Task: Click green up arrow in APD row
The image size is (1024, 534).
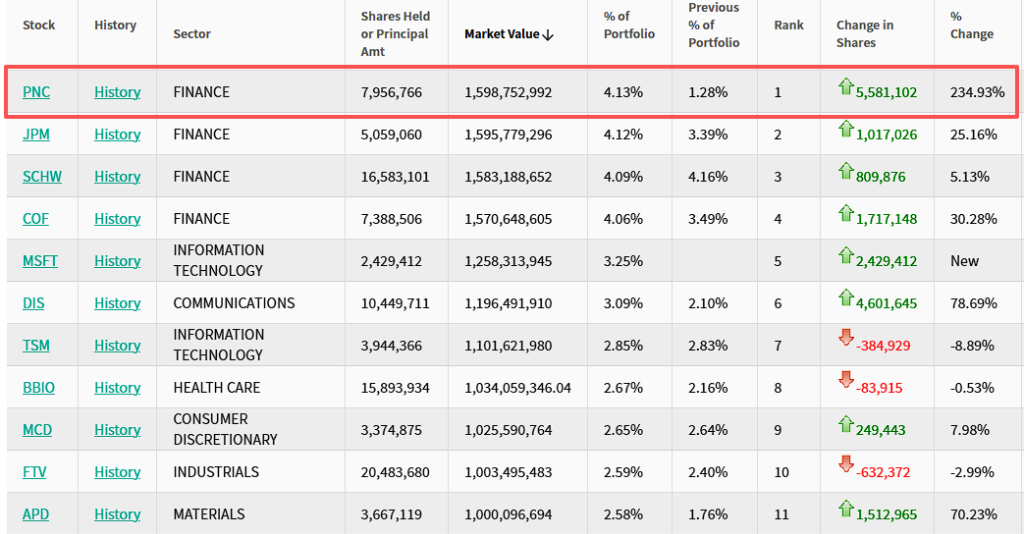Action: coord(845,509)
